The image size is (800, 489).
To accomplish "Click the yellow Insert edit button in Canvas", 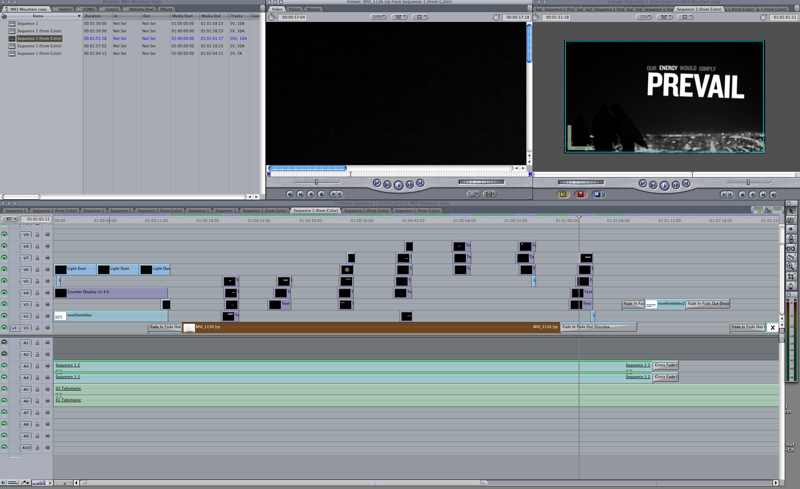I will click(563, 194).
